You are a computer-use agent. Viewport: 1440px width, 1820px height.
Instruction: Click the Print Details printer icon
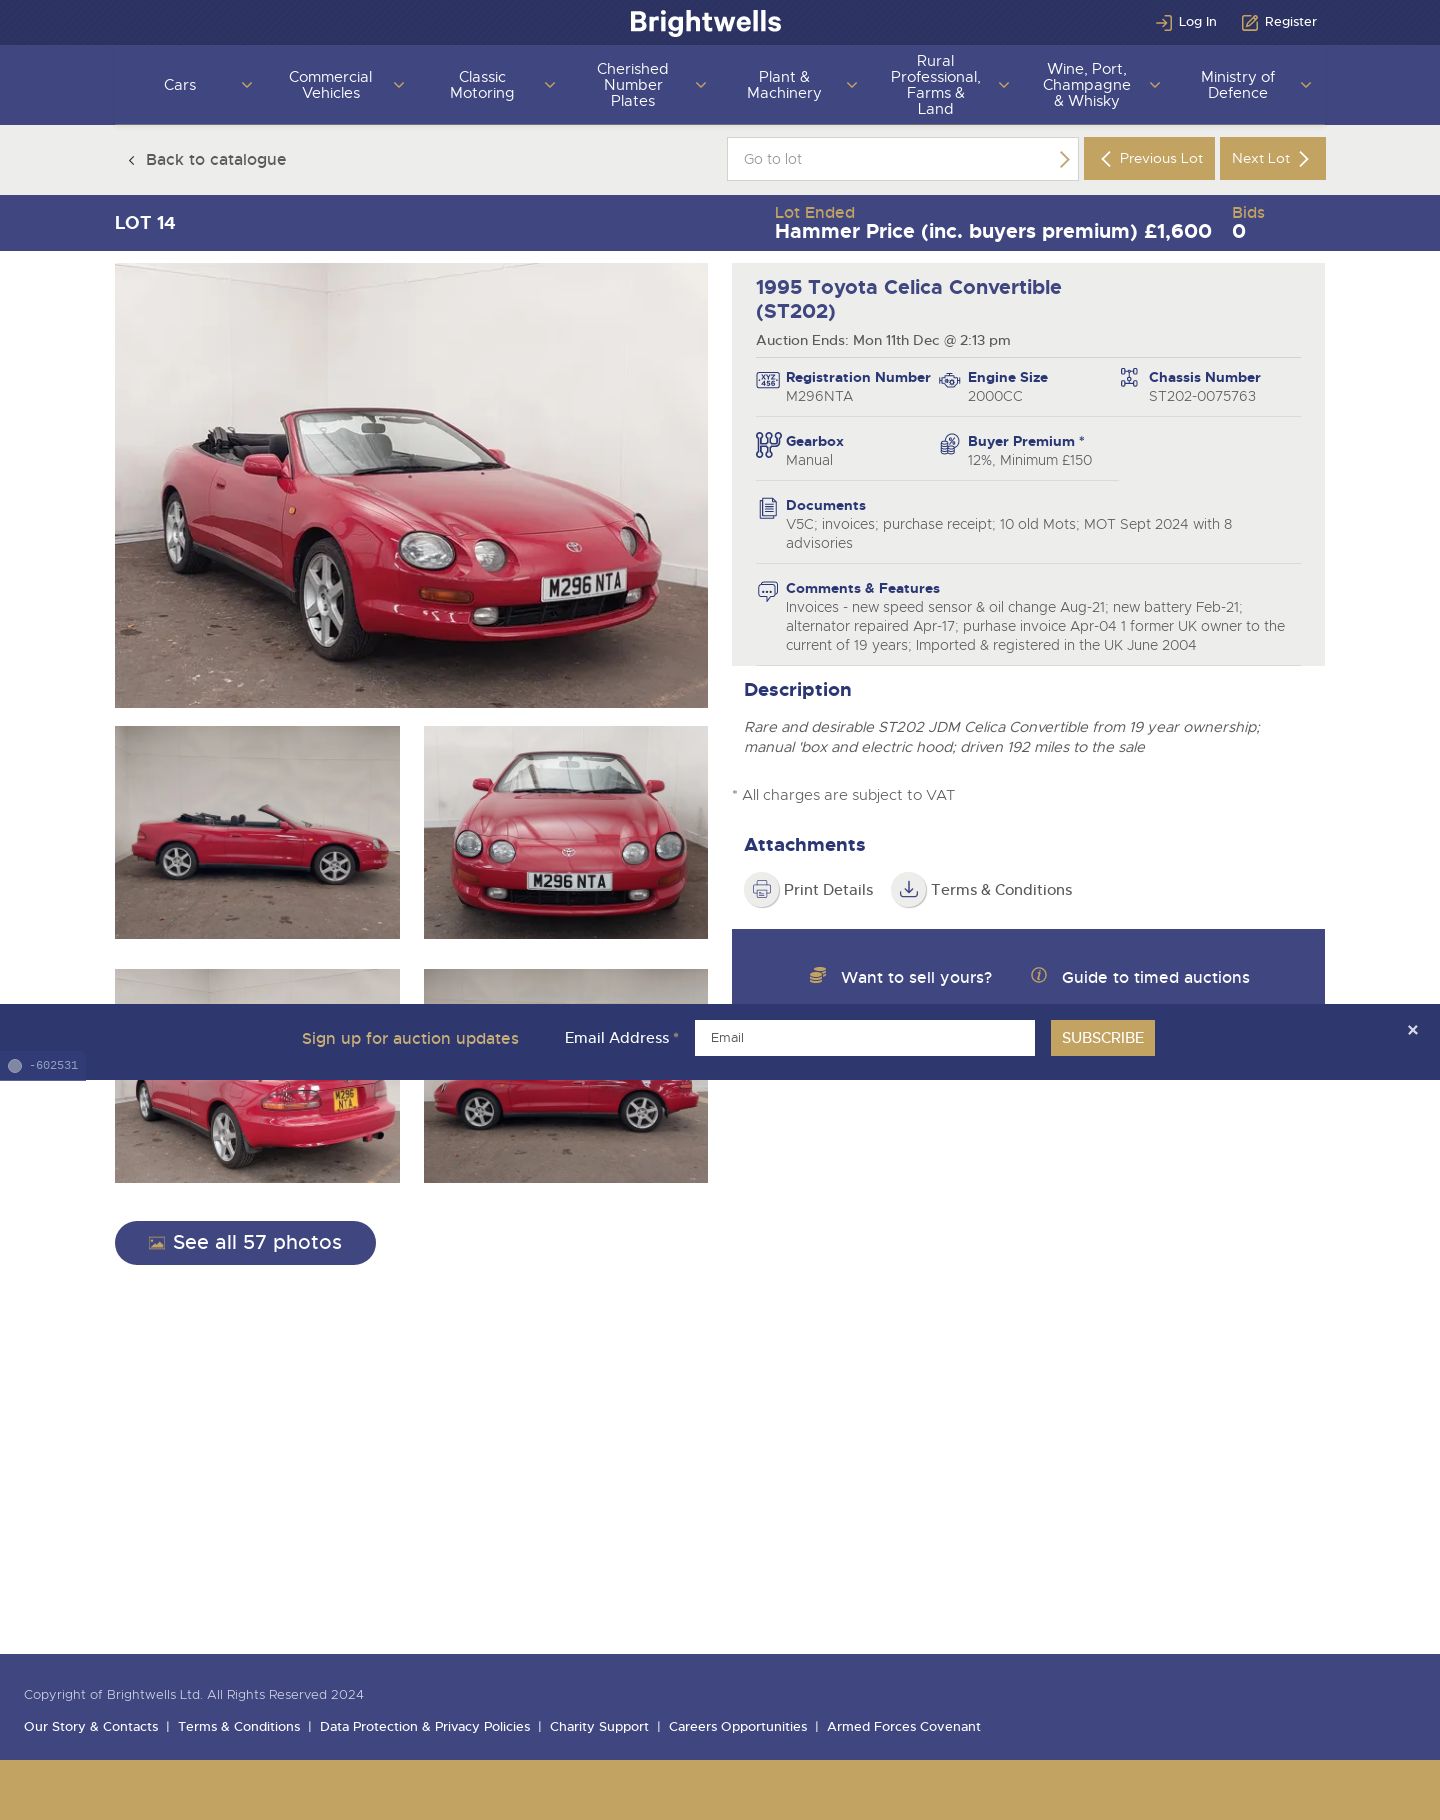click(x=762, y=890)
